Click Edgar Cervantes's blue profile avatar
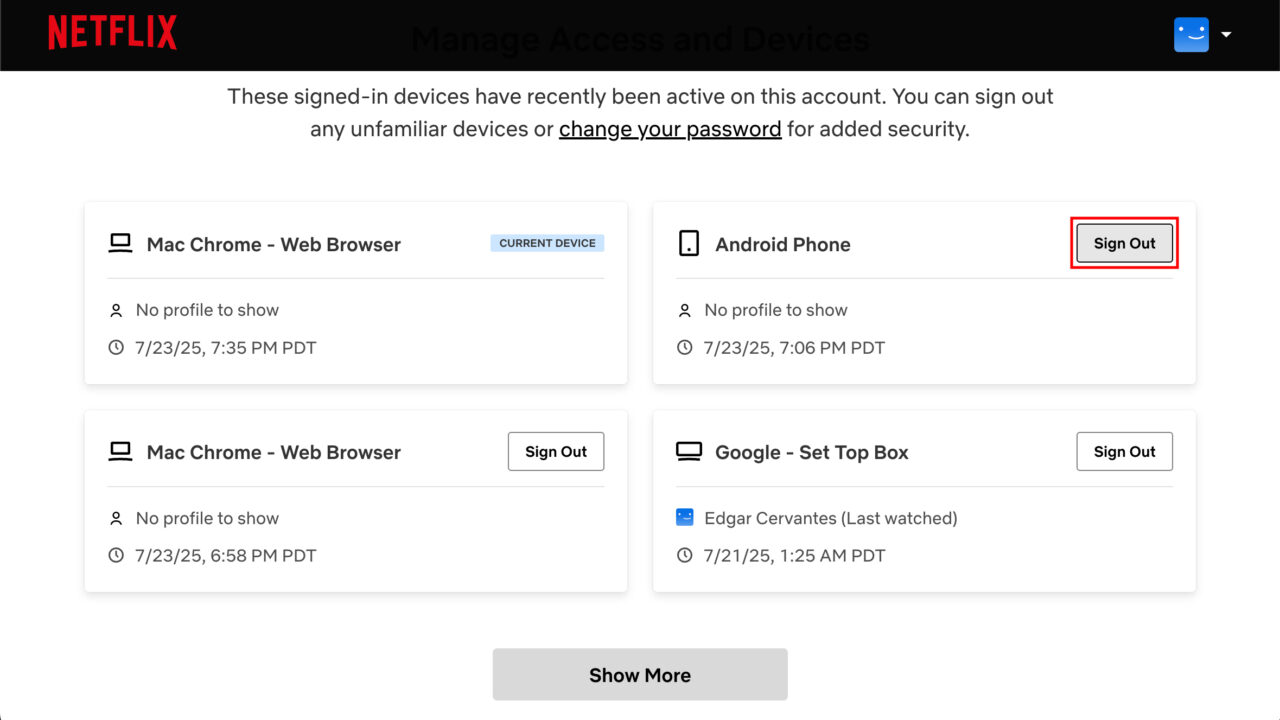The width and height of the screenshot is (1280, 720). point(684,517)
